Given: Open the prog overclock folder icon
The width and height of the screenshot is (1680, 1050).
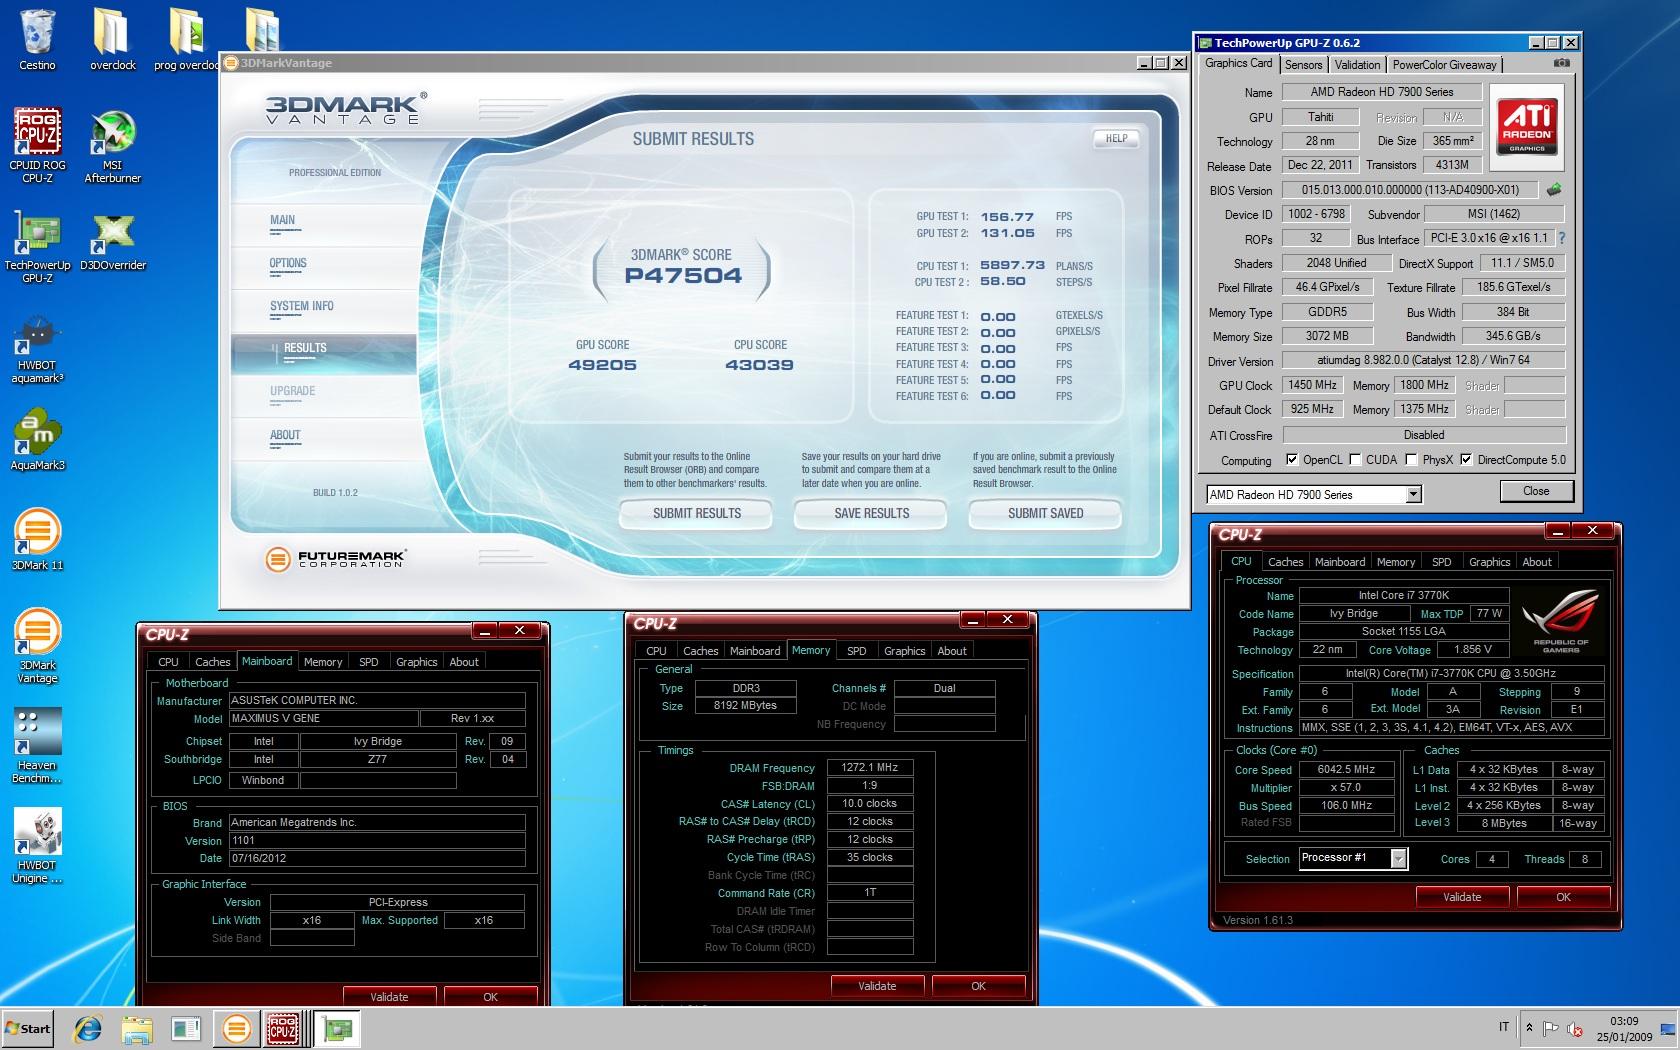Looking at the screenshot, I should coord(187,40).
